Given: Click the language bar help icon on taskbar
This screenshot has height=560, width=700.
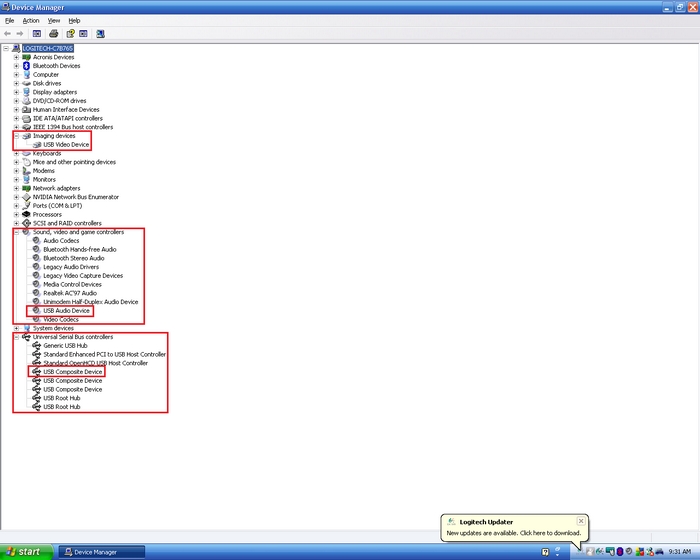Looking at the screenshot, I should click(545, 552).
